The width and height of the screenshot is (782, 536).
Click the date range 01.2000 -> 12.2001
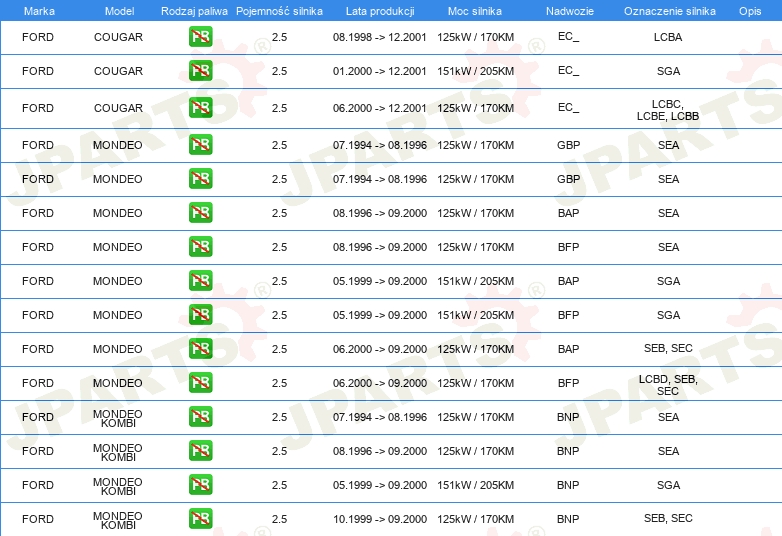[x=380, y=71]
